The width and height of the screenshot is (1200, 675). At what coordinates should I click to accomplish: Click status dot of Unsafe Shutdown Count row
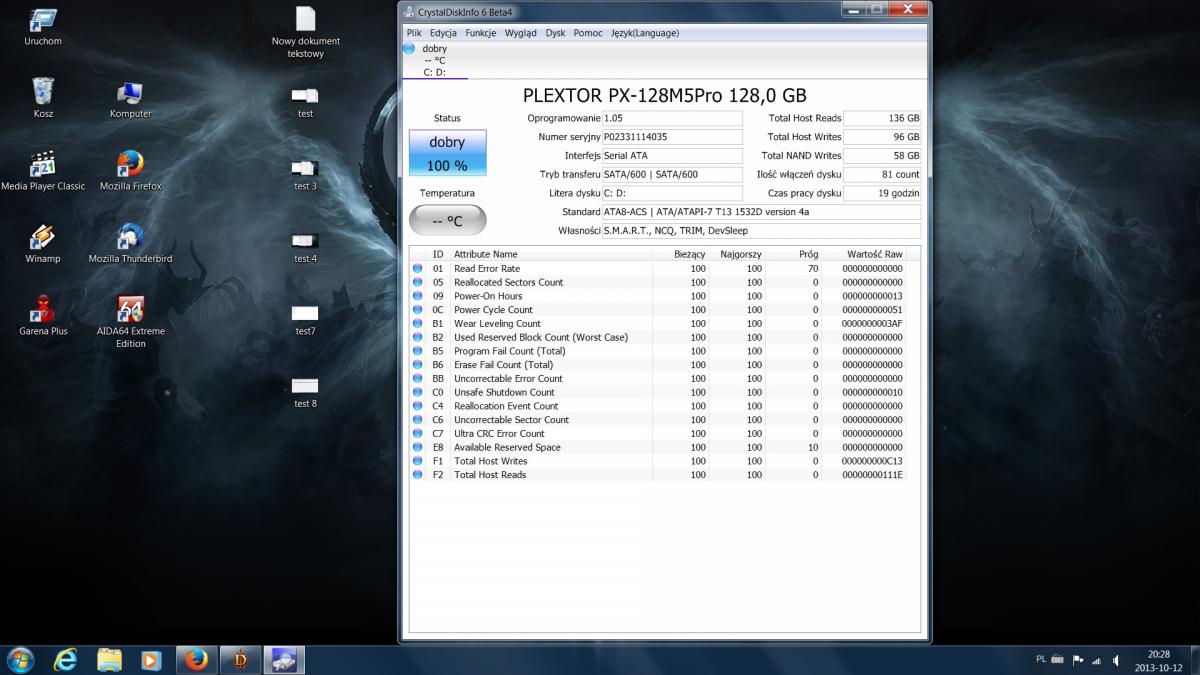pos(418,392)
